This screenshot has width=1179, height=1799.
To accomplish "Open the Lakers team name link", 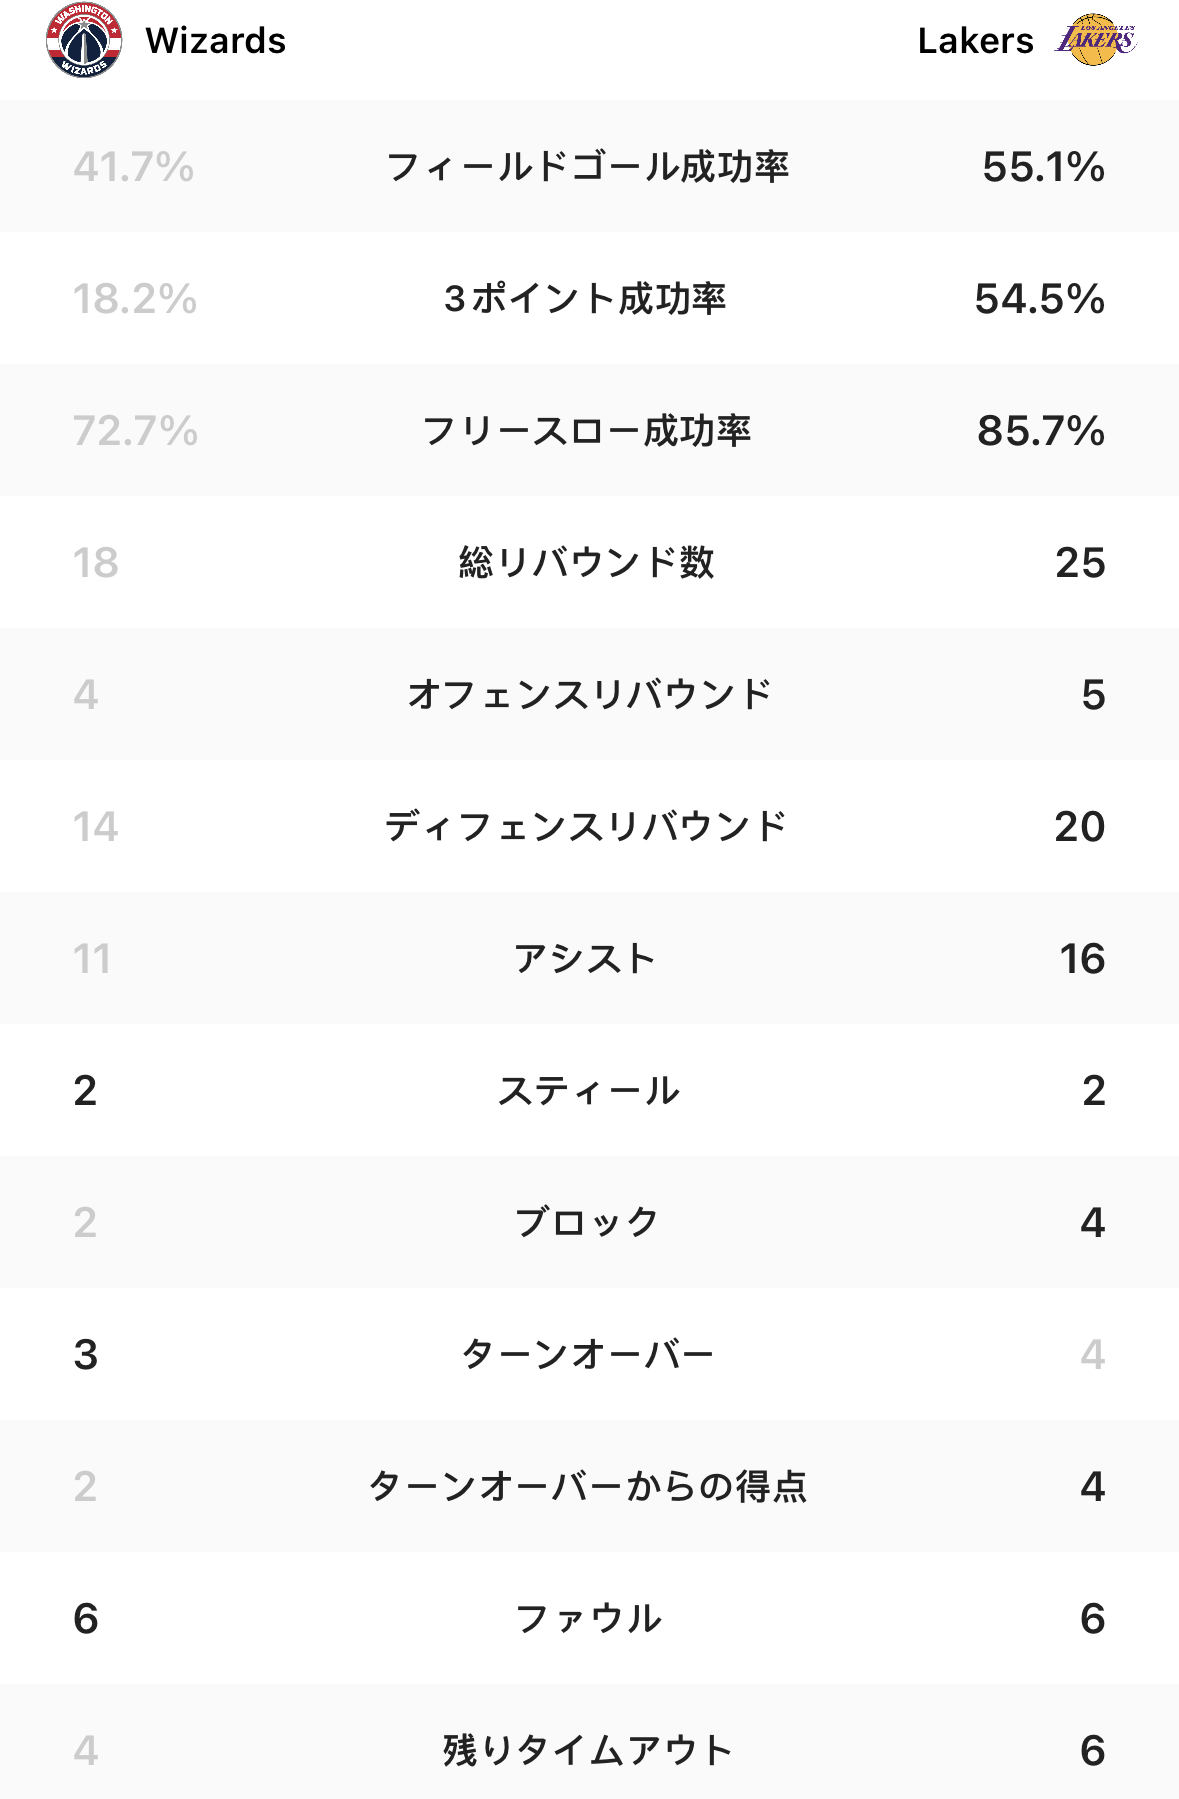I will click(x=975, y=41).
